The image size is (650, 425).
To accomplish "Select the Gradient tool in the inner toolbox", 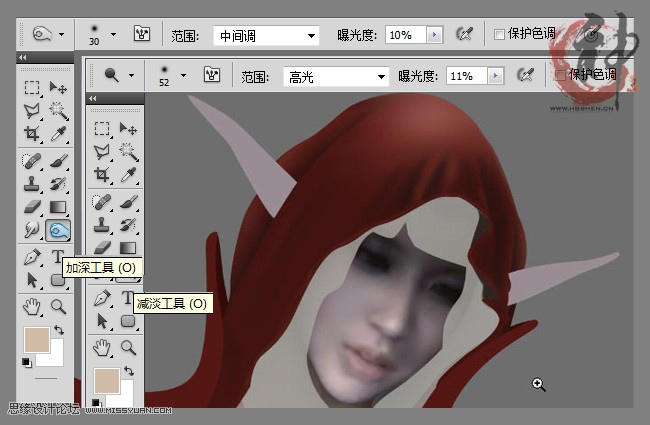I will (128, 248).
